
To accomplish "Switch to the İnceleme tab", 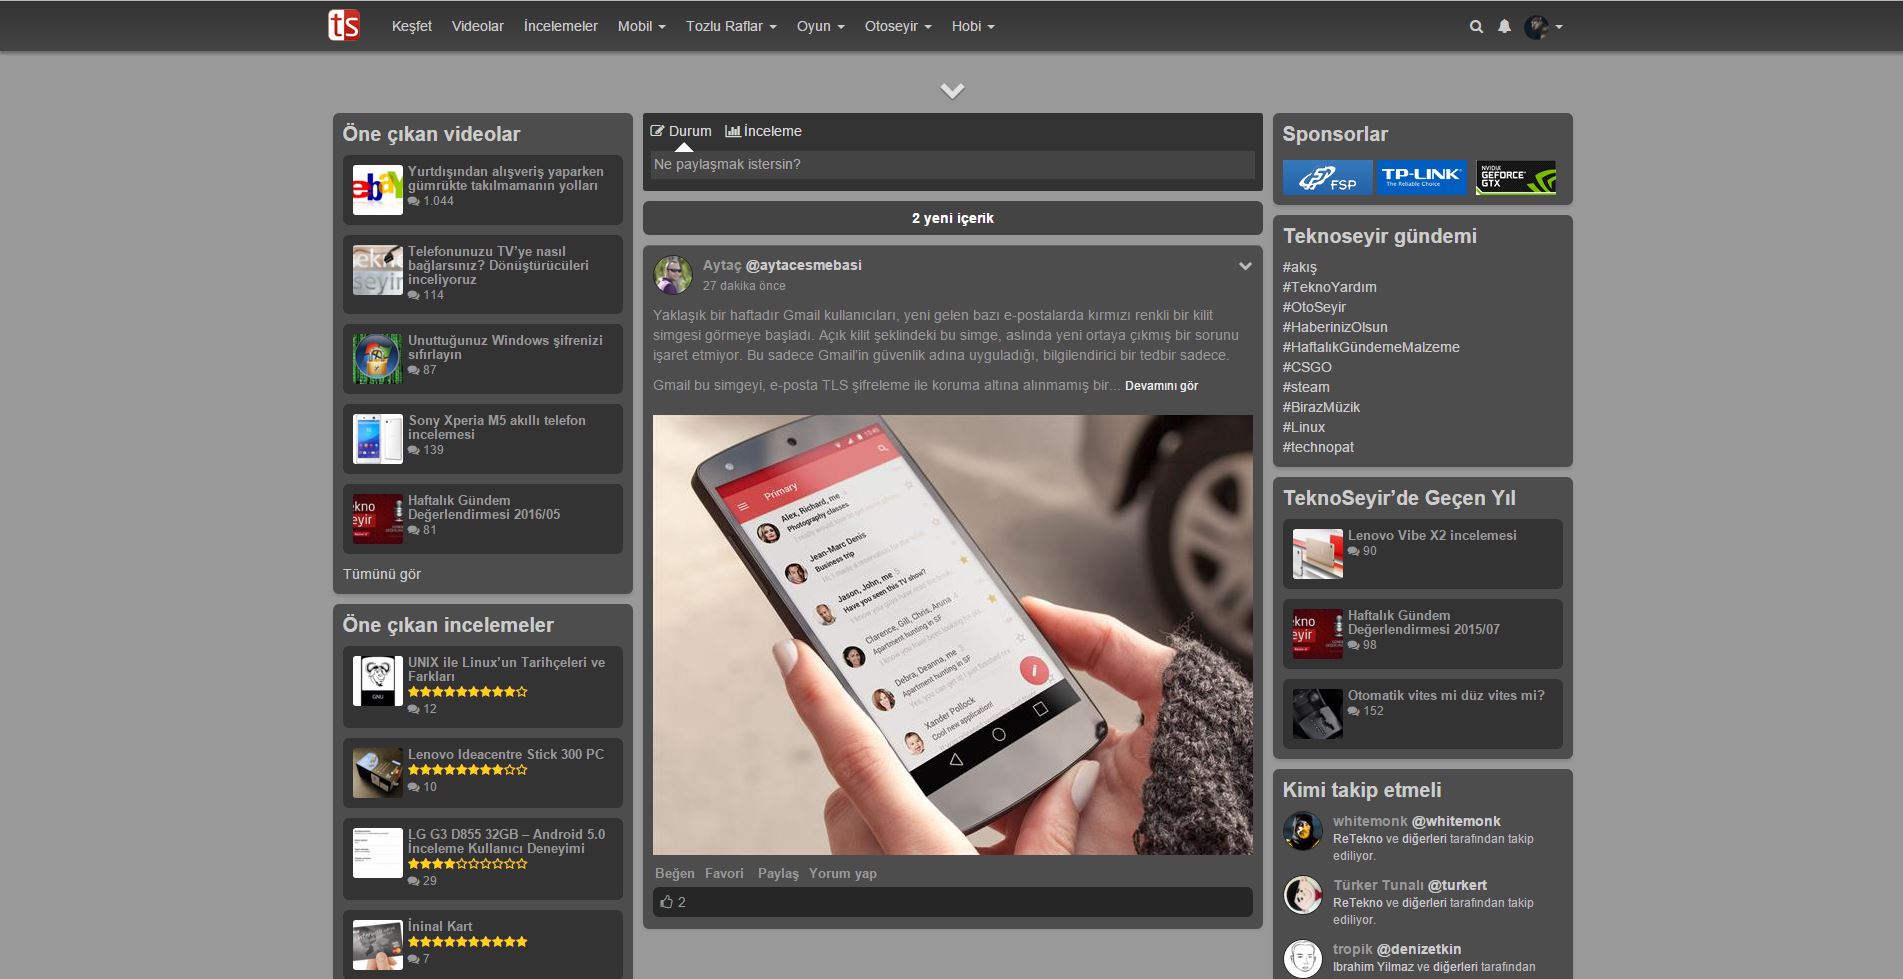I will pos(764,131).
